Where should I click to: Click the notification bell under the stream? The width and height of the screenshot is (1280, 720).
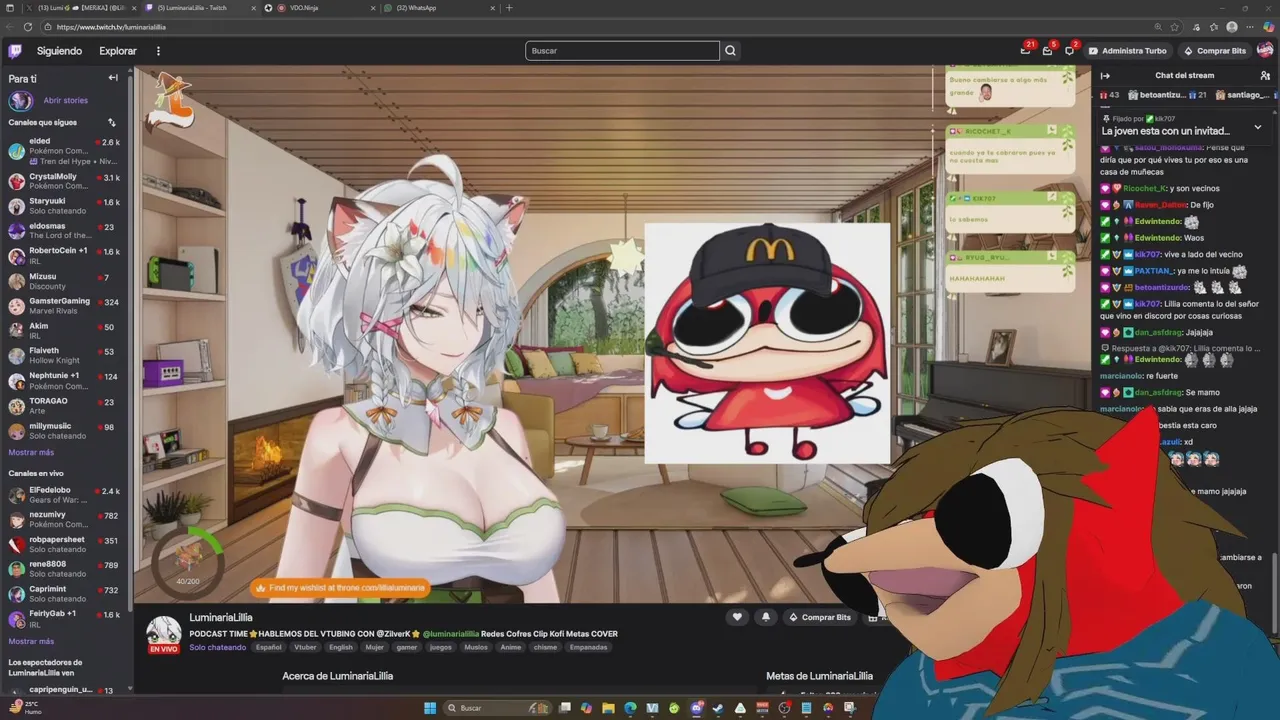[766, 617]
